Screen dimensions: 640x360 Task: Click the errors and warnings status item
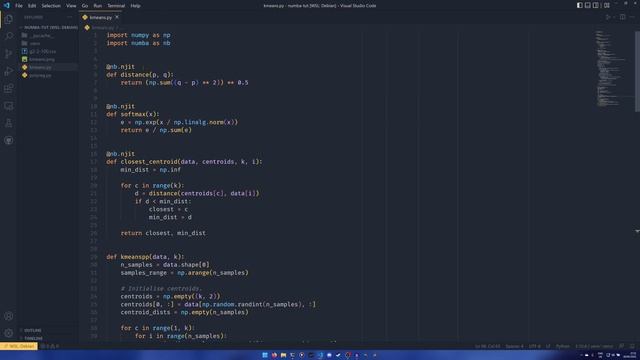(x=50, y=346)
